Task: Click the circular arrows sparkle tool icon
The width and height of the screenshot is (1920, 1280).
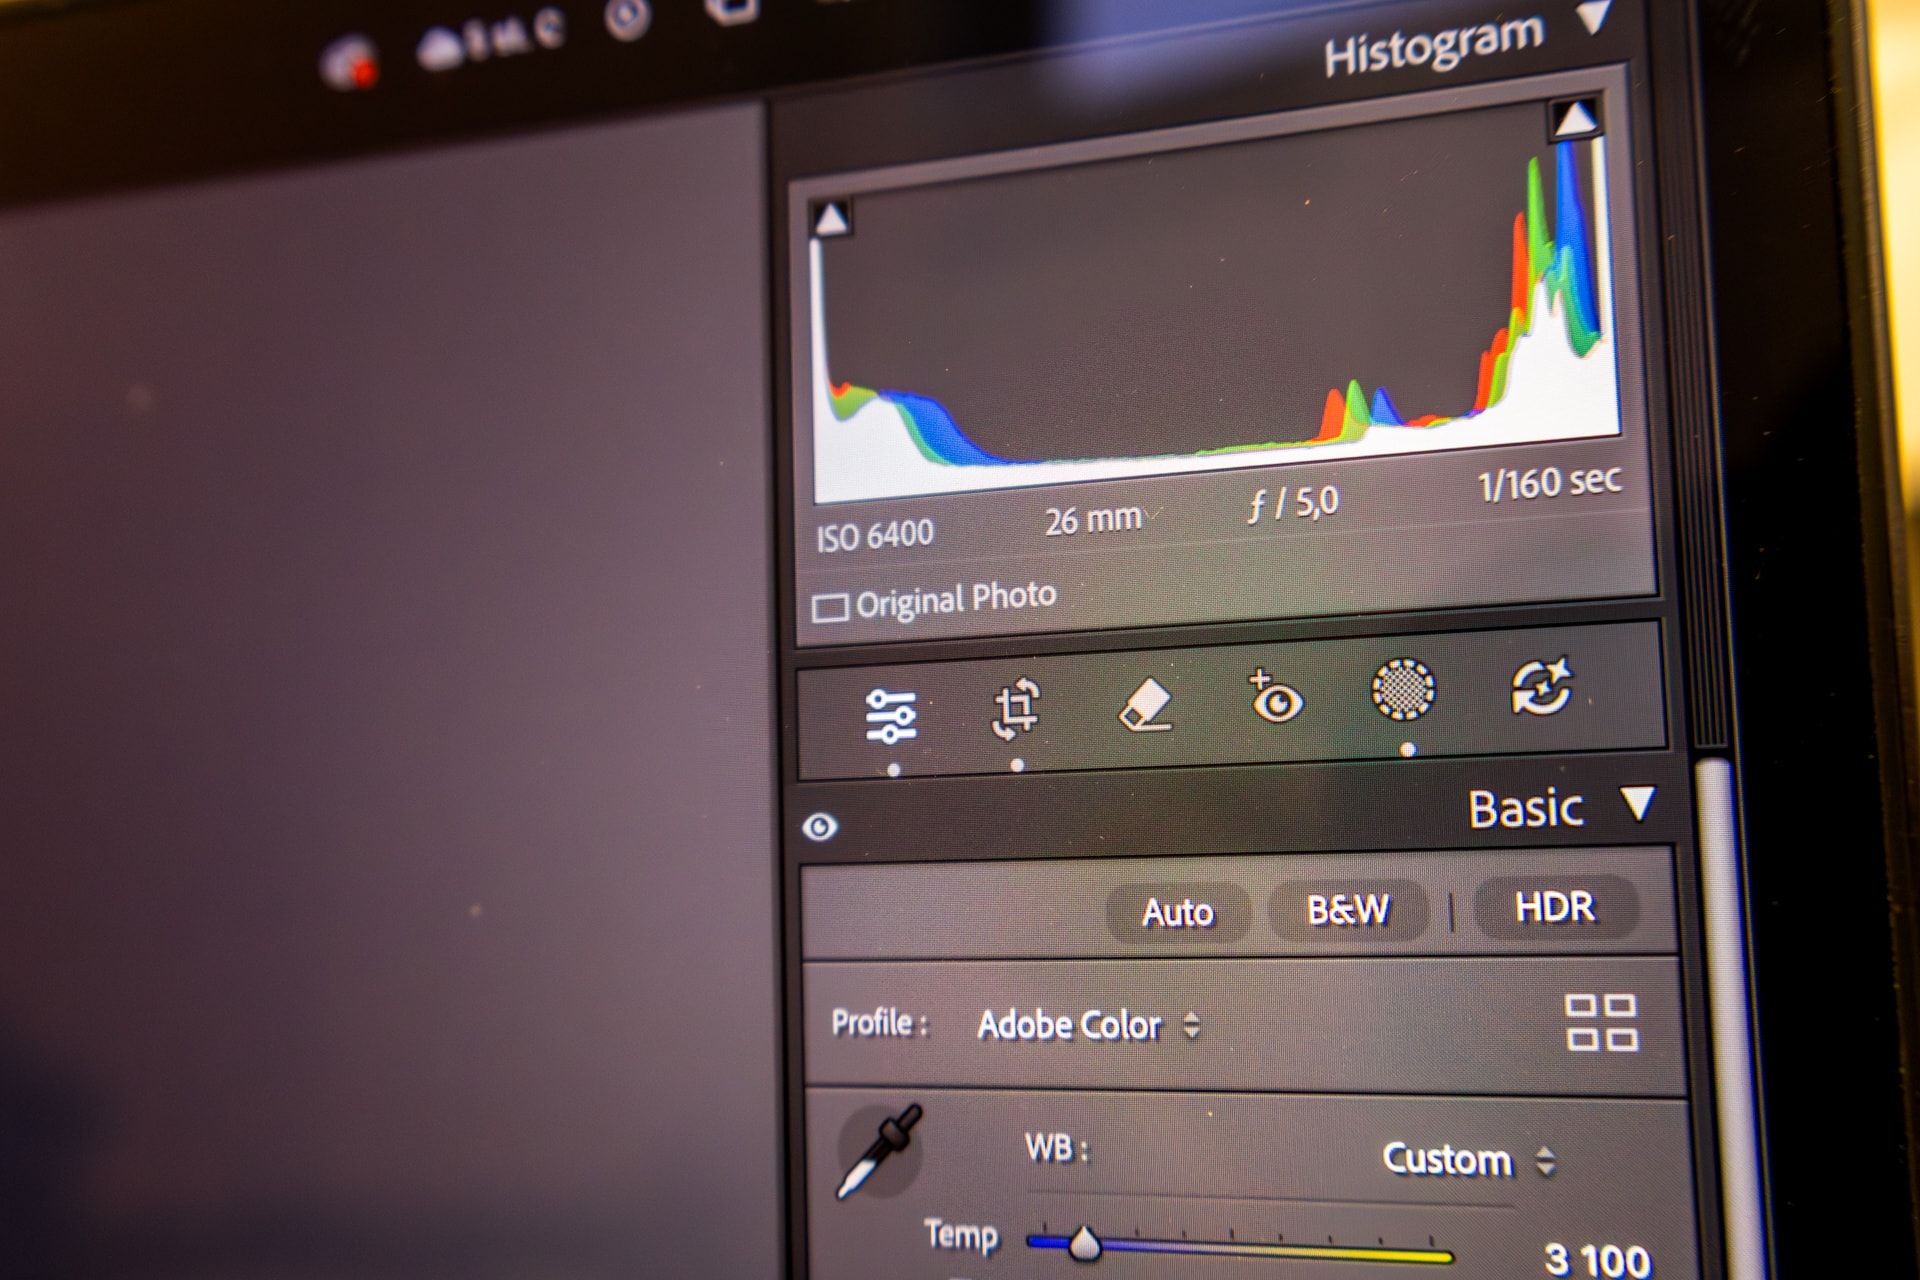Action: tap(1541, 686)
